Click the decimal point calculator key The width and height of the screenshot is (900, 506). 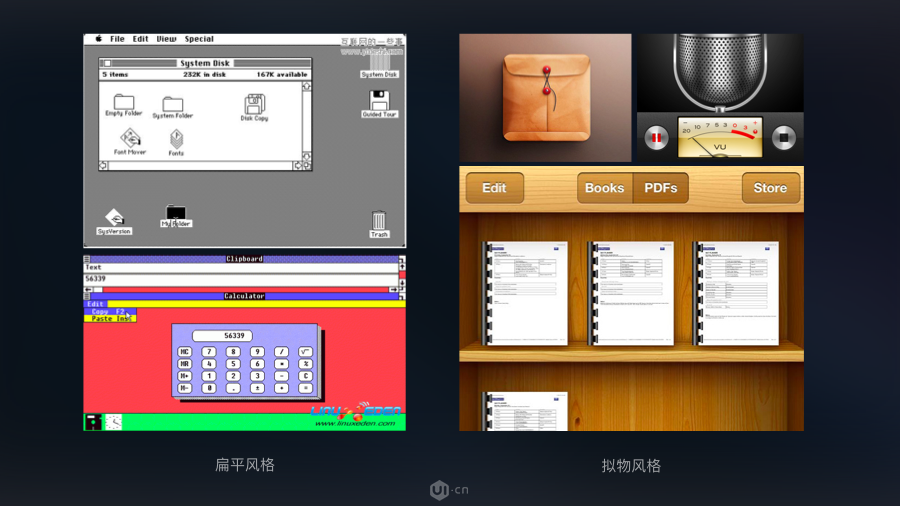click(233, 388)
